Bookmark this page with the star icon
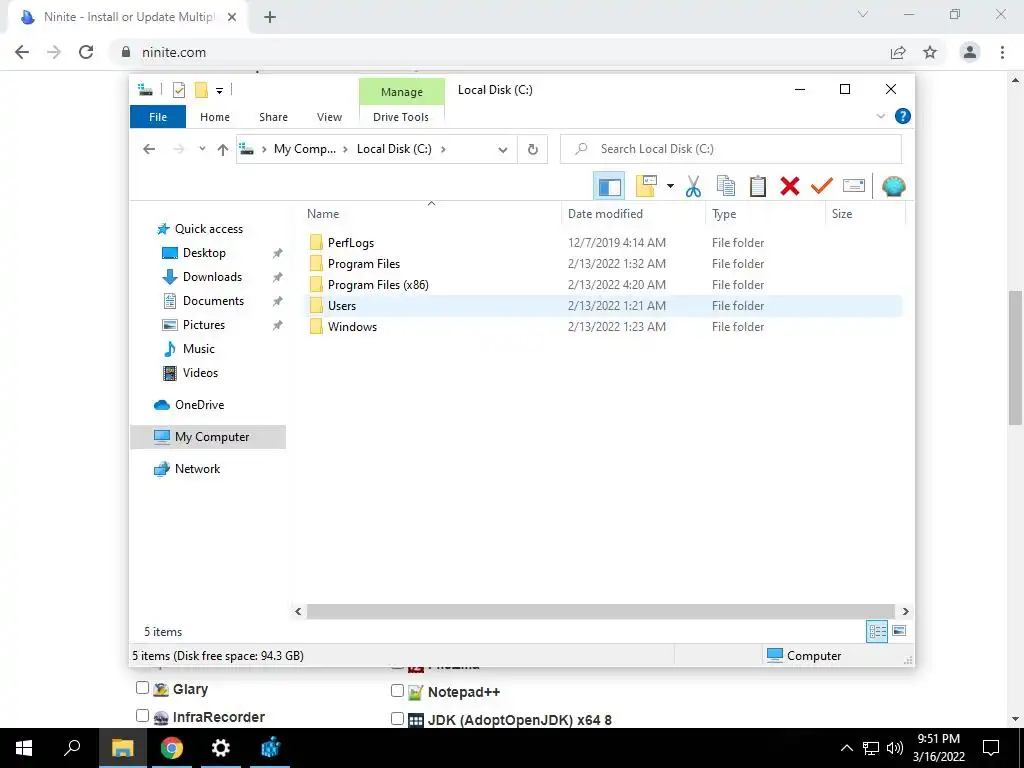Viewport: 1024px width, 768px height. 930,52
